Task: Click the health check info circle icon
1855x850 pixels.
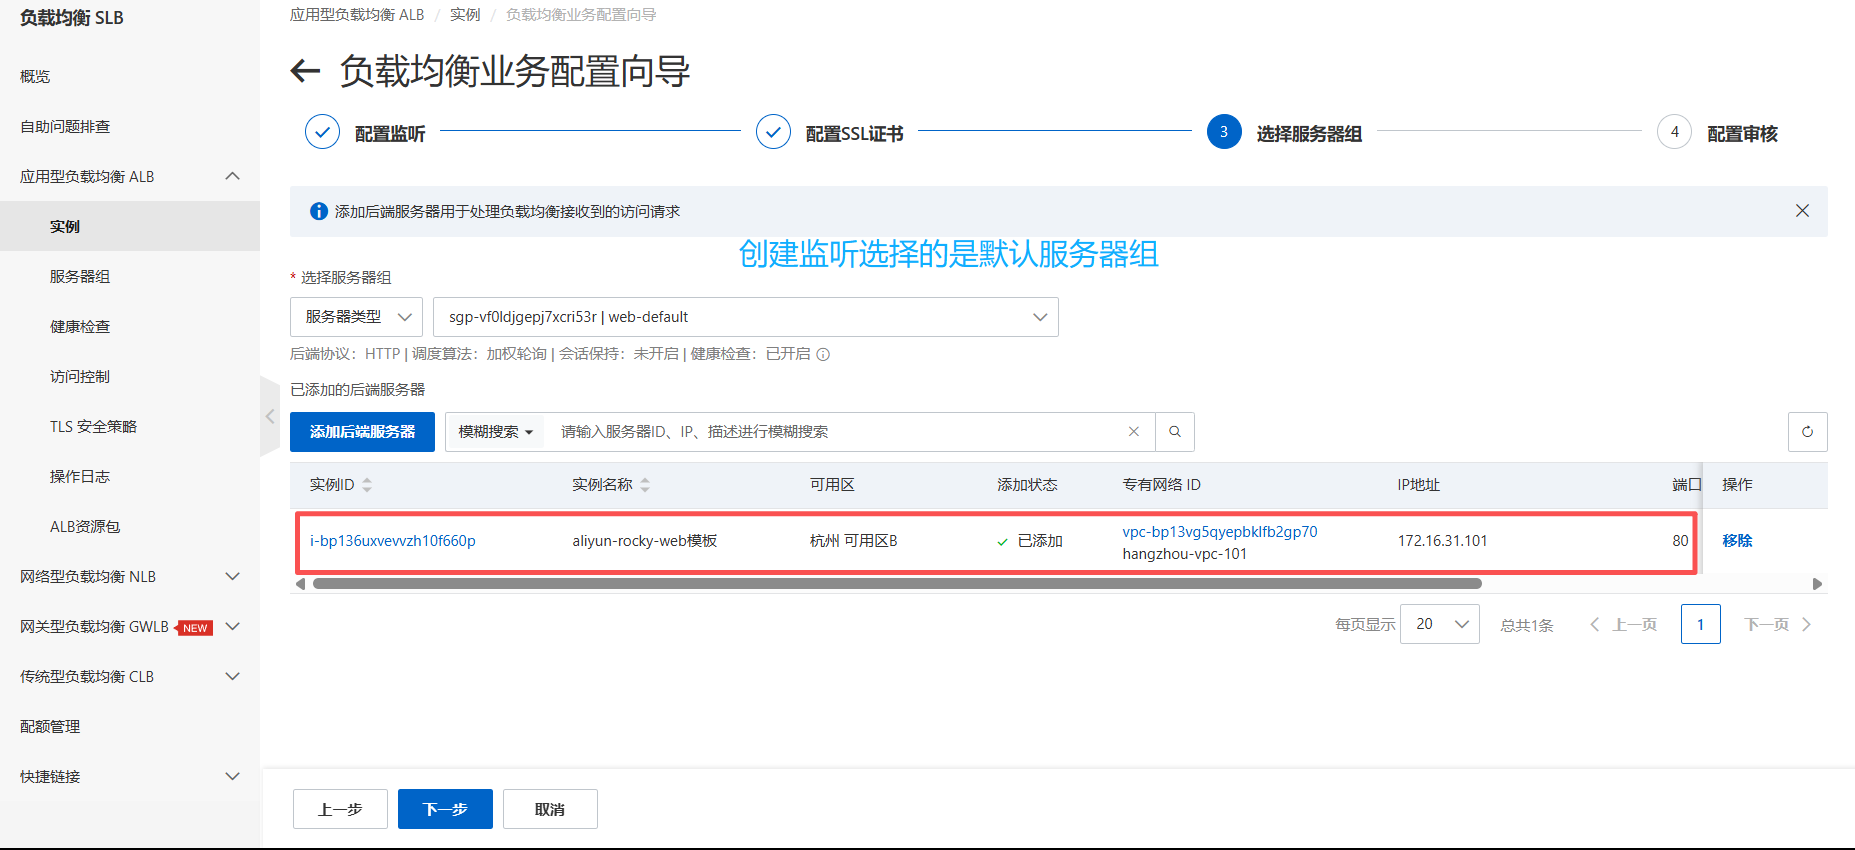Action: tap(823, 354)
